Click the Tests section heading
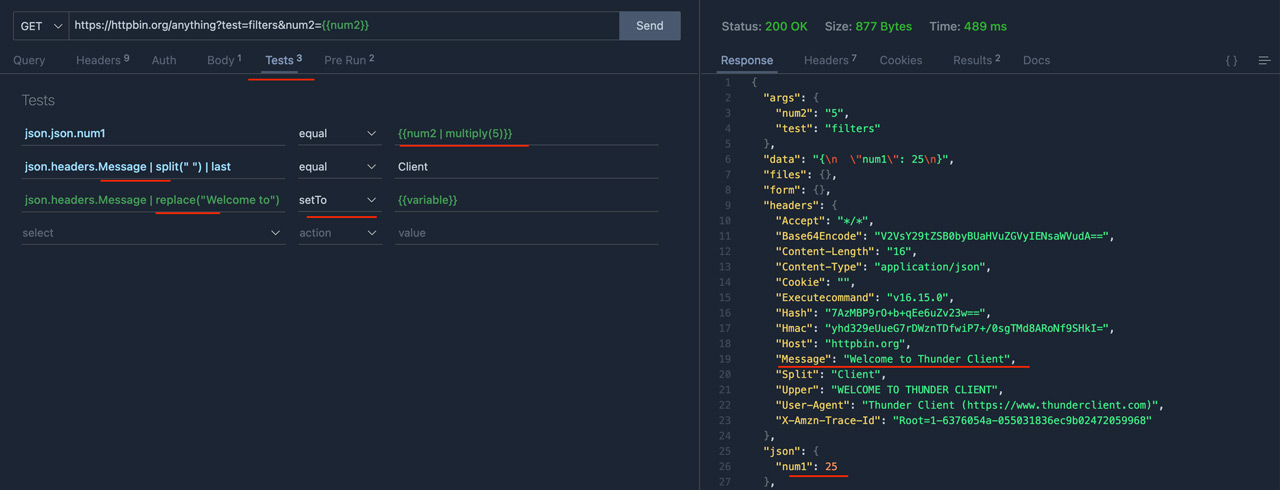 click(38, 100)
